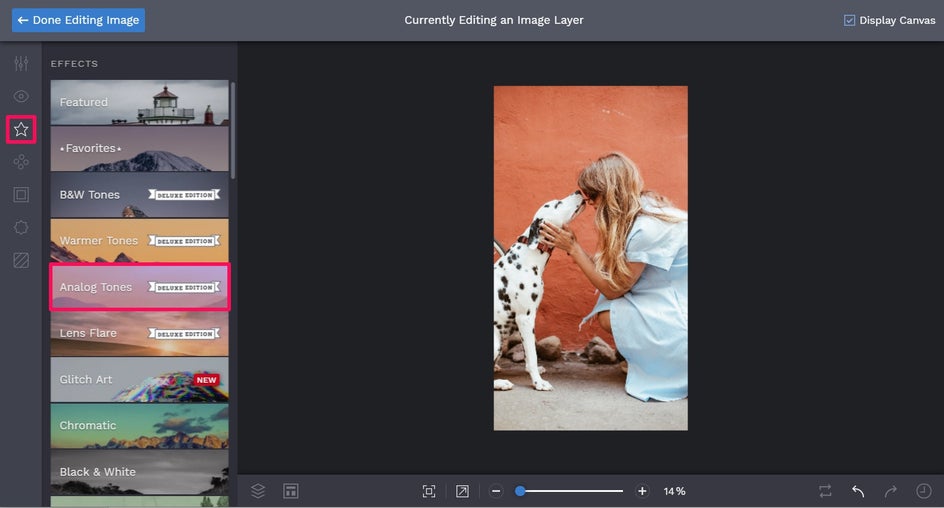The image size is (944, 508).
Task: Click the zoom in plus button
Action: click(x=642, y=491)
